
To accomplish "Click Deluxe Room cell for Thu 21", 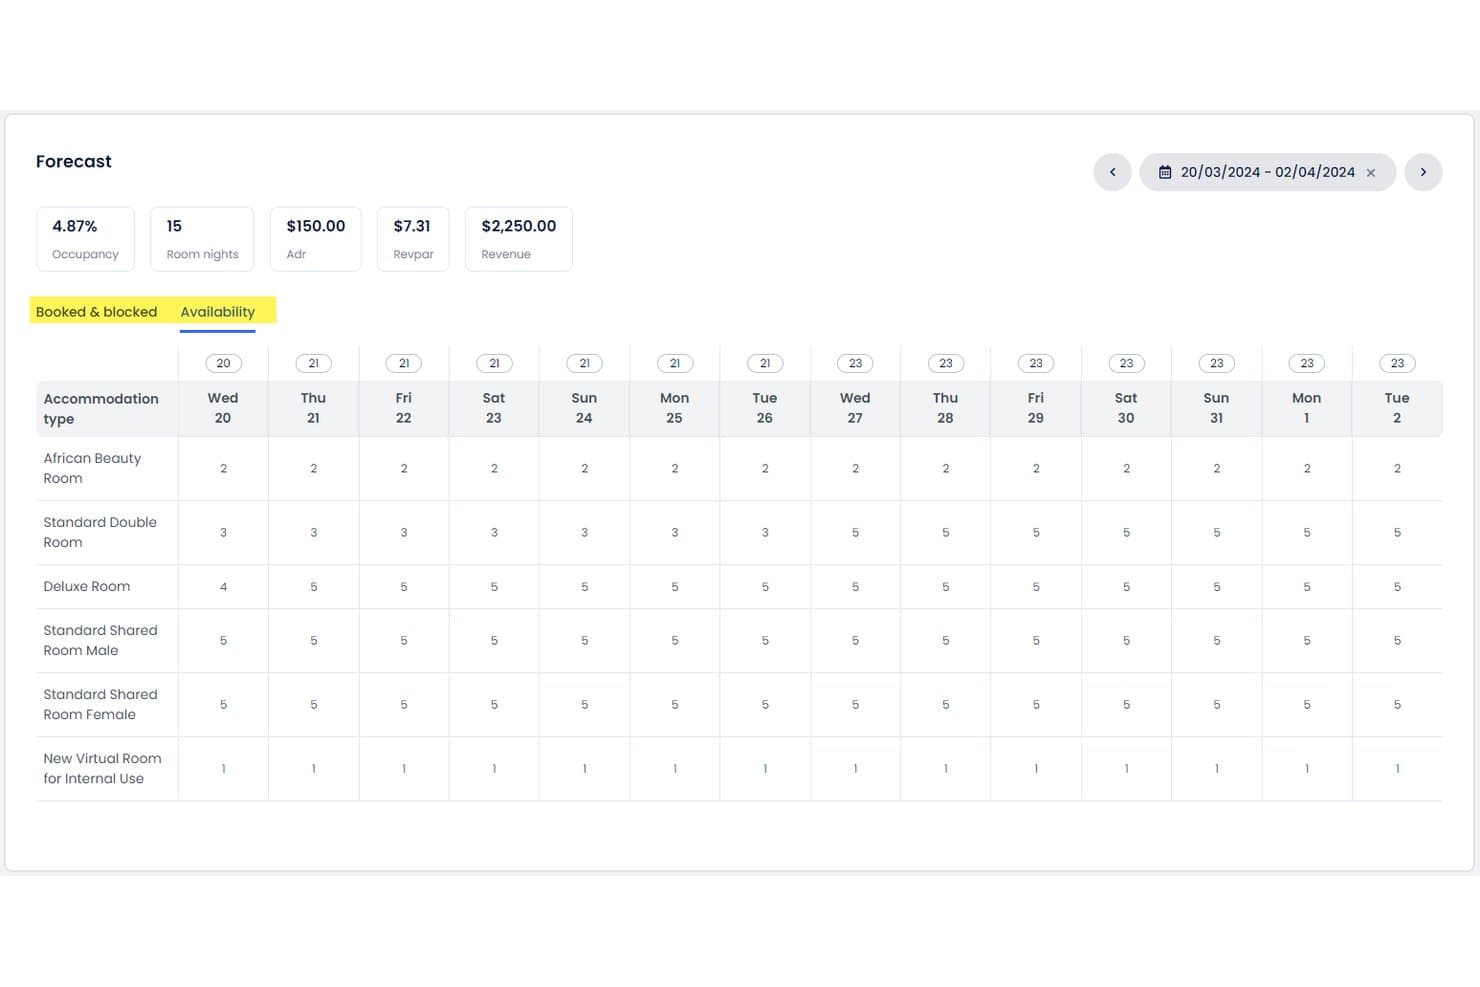I will click(x=313, y=587).
